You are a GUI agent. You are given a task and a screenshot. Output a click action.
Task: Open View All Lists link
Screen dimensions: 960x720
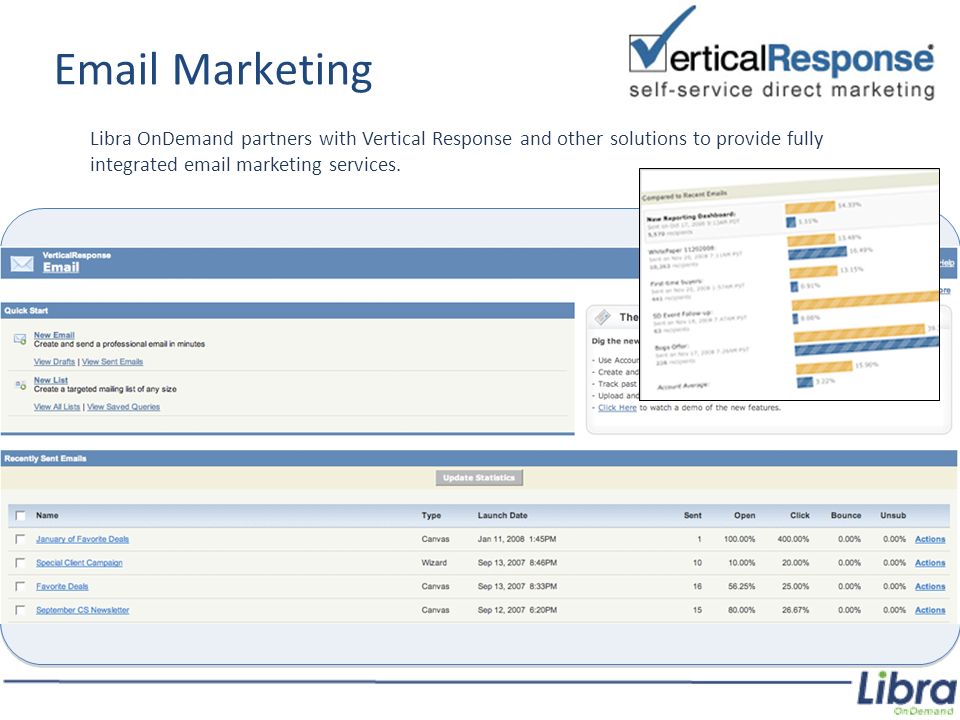57,407
